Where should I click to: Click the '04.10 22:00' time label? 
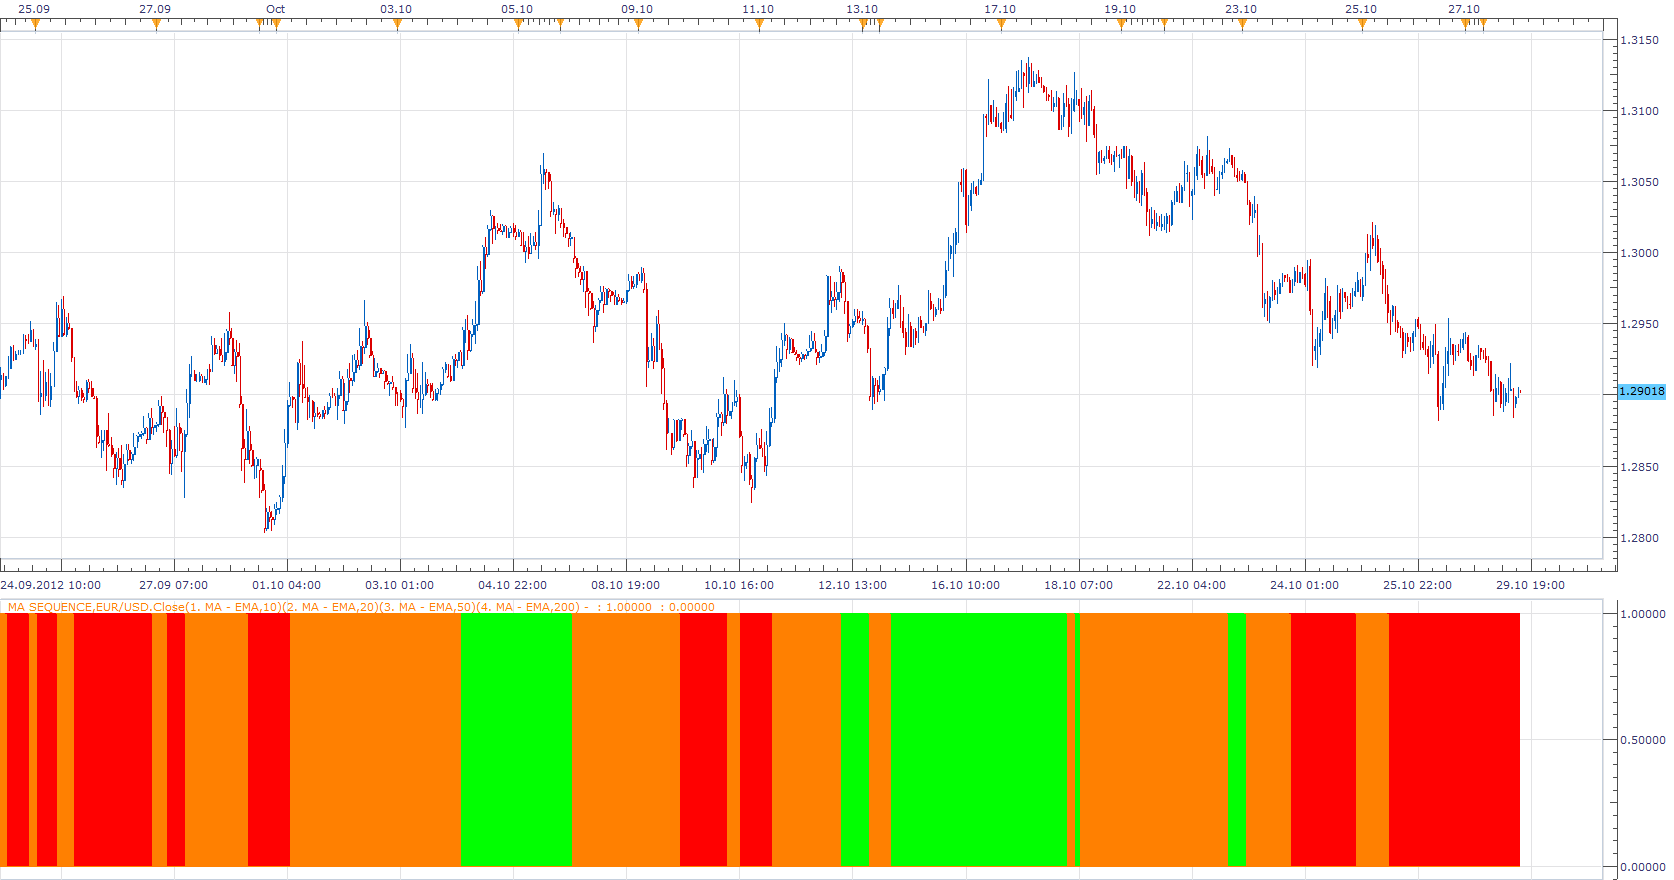[513, 585]
